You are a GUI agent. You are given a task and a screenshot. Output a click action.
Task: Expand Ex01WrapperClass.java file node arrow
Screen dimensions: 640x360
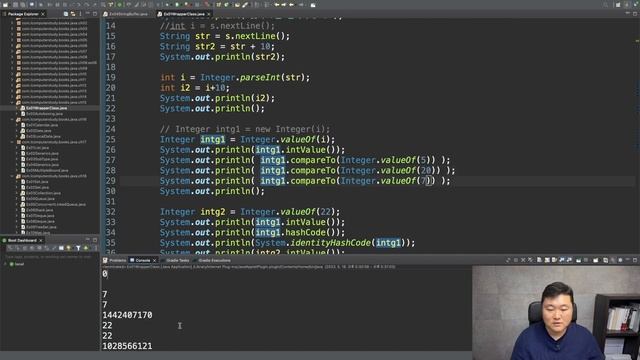(18, 108)
